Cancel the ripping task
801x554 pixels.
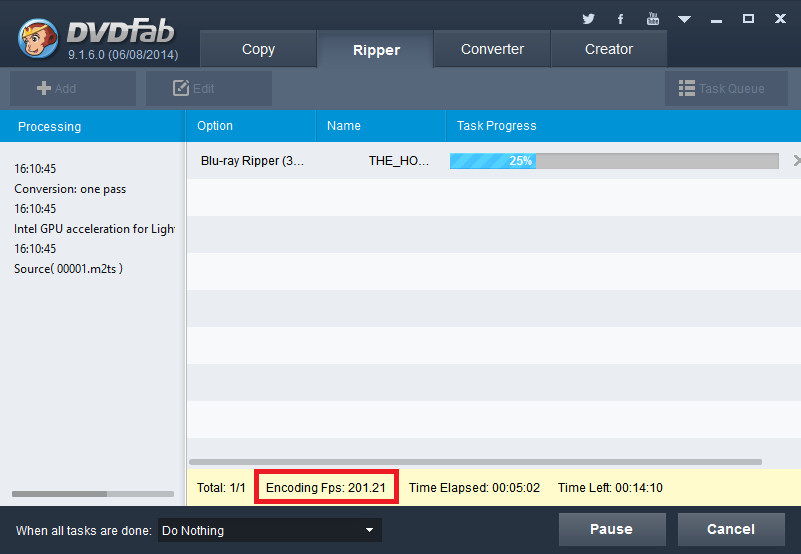click(x=731, y=529)
